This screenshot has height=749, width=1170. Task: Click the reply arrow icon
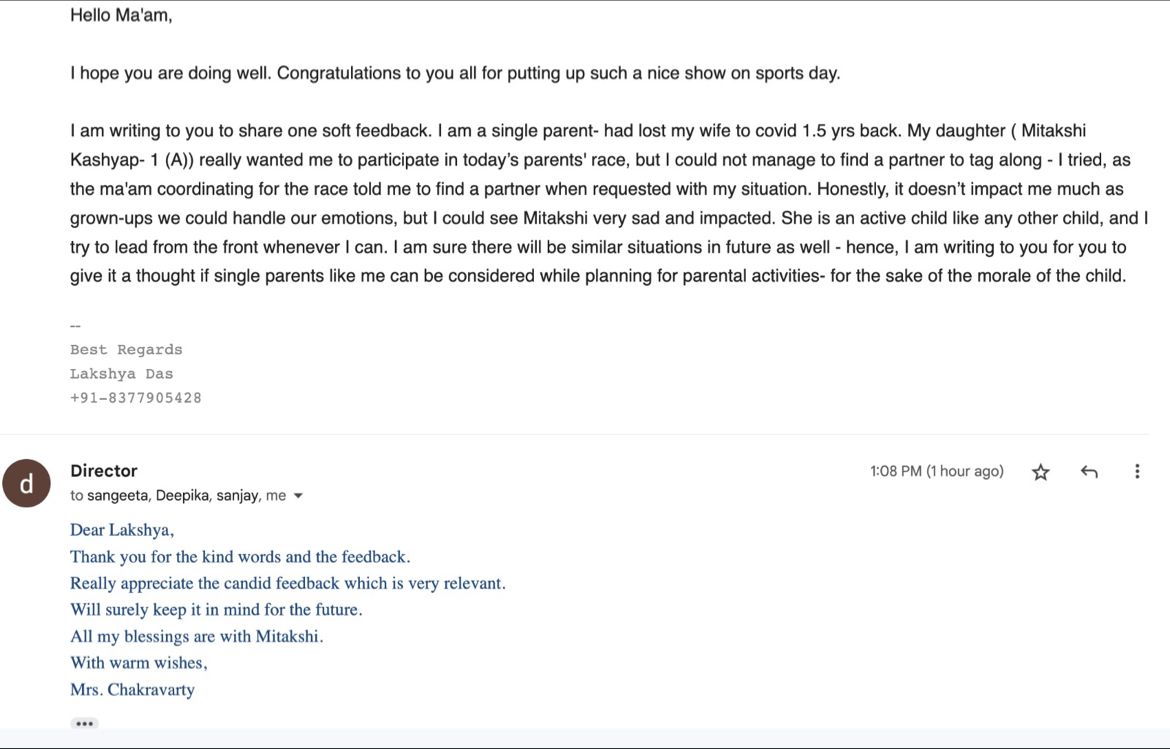pos(1089,471)
